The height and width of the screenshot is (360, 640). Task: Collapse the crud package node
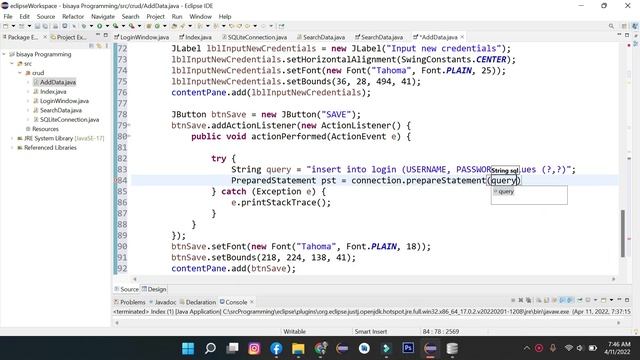tap(20, 73)
